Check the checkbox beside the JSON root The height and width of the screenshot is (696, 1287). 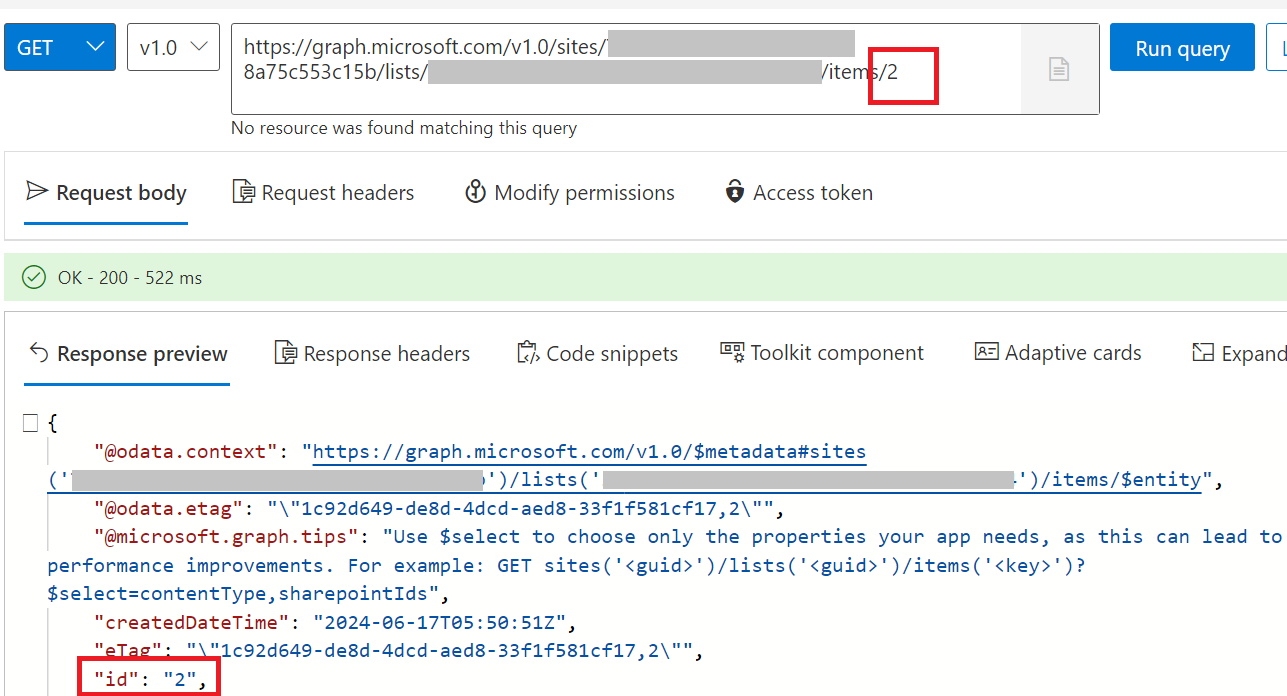[30, 422]
